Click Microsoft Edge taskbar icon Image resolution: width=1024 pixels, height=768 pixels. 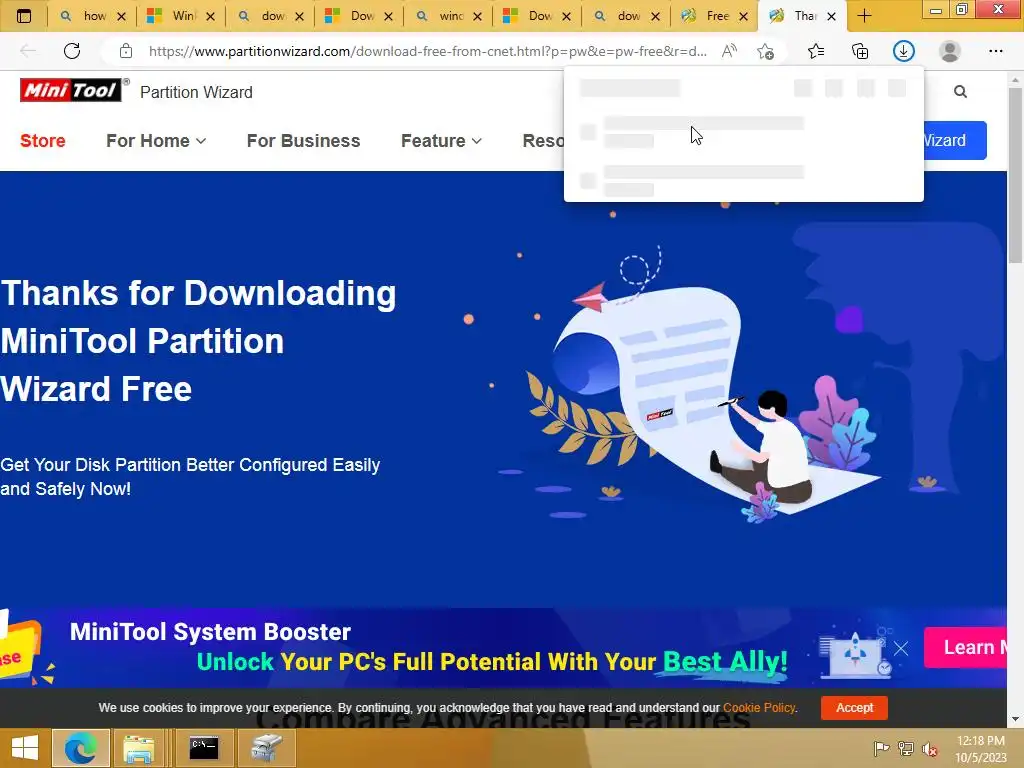(80, 748)
